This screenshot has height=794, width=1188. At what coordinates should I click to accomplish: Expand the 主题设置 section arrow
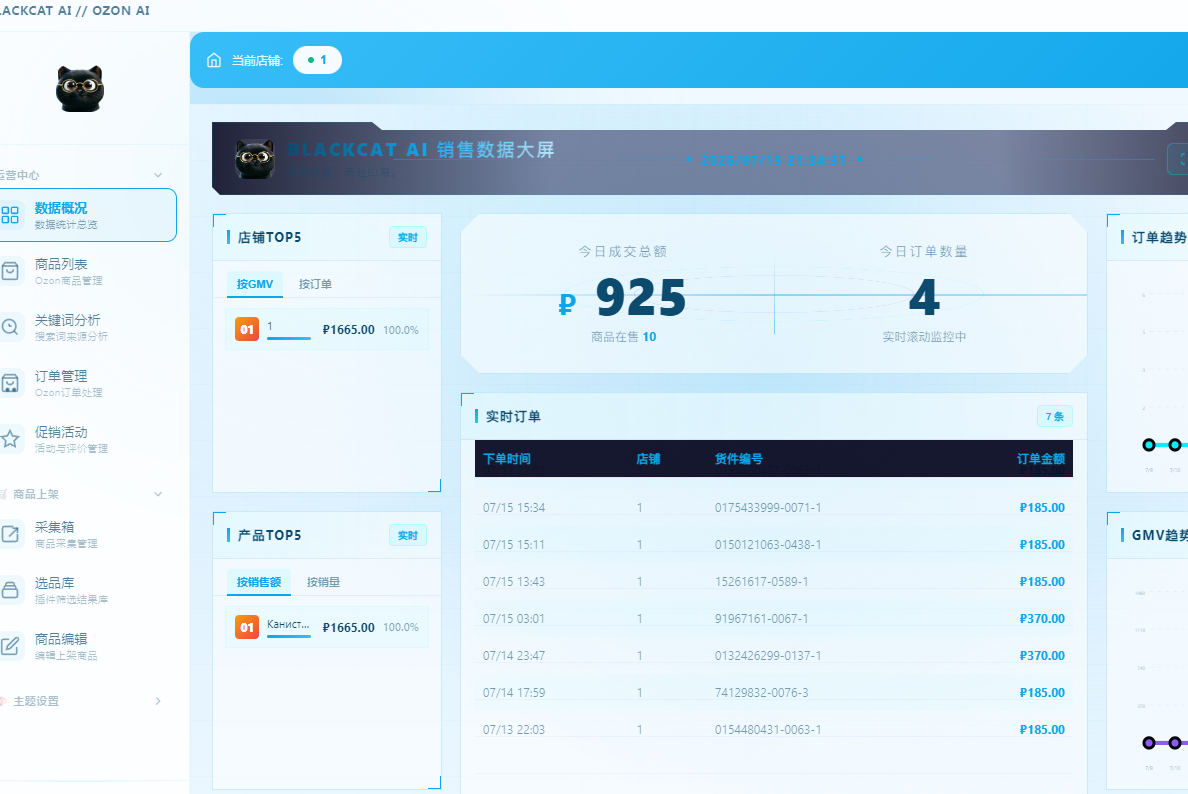(158, 701)
